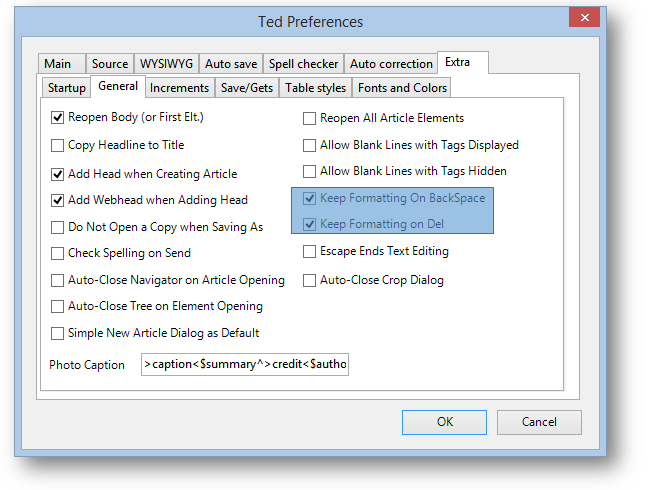The width and height of the screenshot is (656, 490).
Task: Open the Fonts and Colors sub-tab
Action: 402,88
